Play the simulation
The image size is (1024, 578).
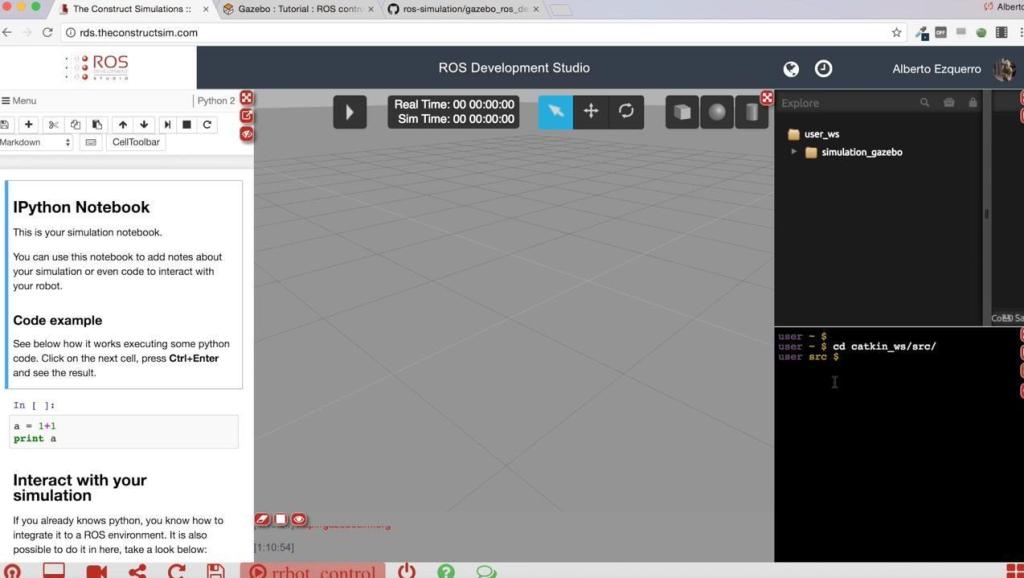pyautogui.click(x=349, y=112)
